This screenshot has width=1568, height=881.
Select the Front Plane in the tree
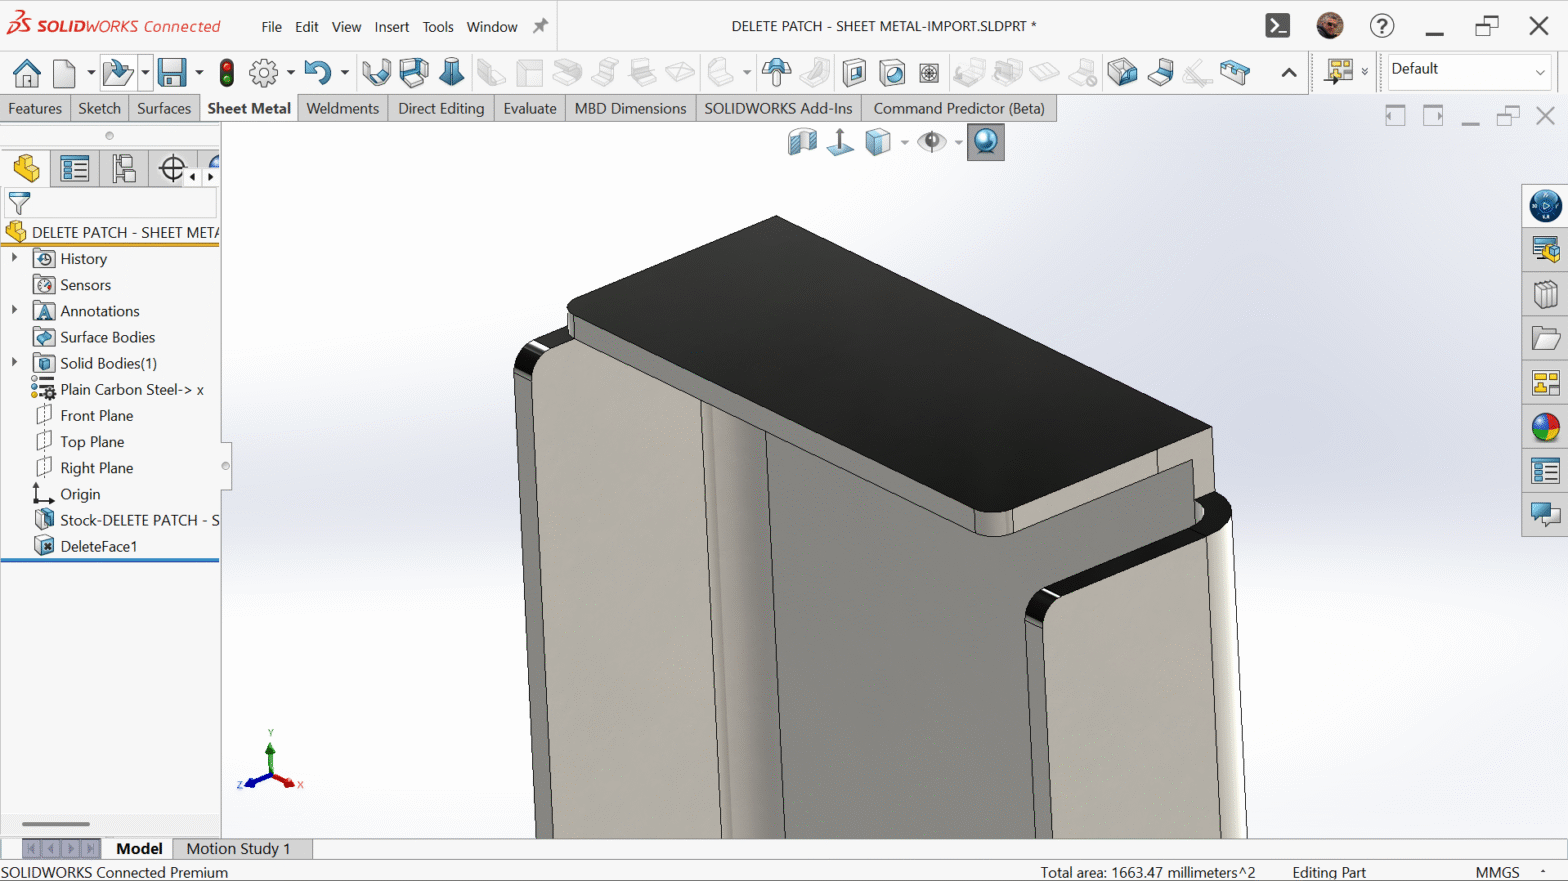click(96, 415)
